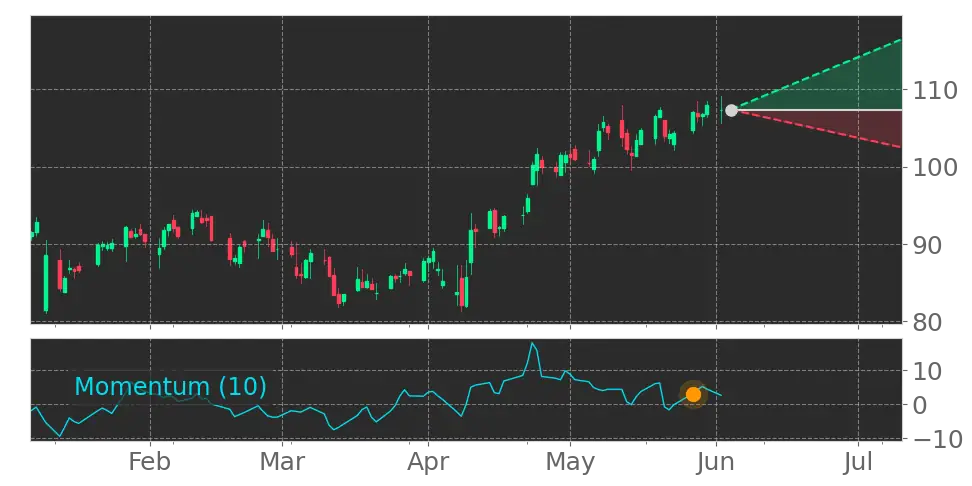The height and width of the screenshot is (486, 972).
Task: Click the momentum line's highest peak in late April
Action: [532, 343]
